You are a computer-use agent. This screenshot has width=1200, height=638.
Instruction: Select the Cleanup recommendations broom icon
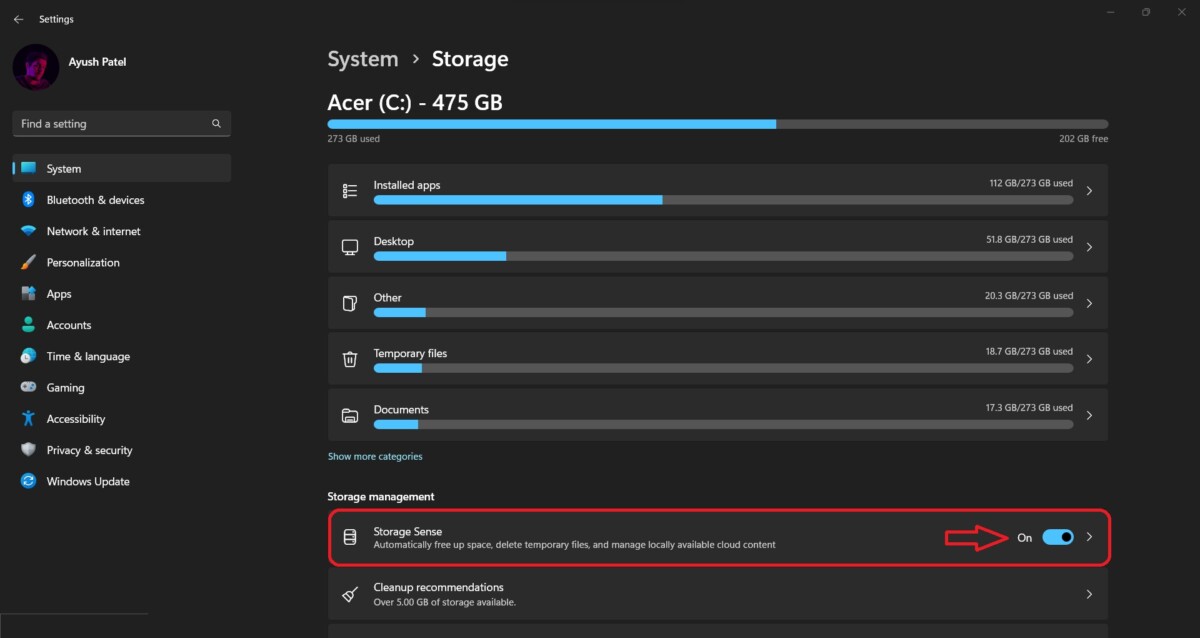click(350, 593)
